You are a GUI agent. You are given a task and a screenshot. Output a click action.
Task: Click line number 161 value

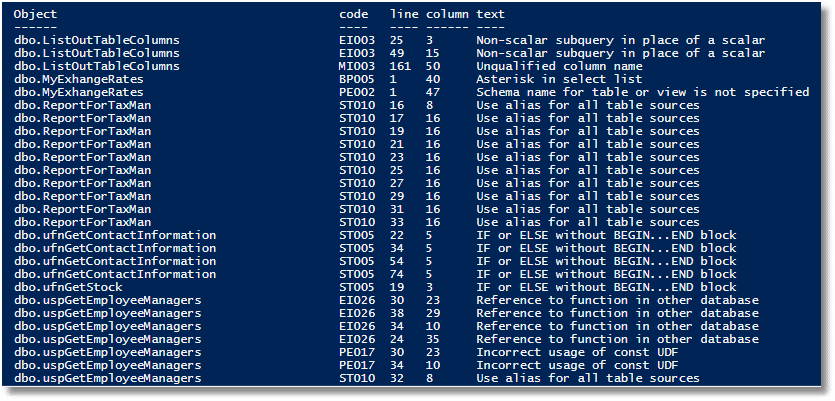coord(400,67)
